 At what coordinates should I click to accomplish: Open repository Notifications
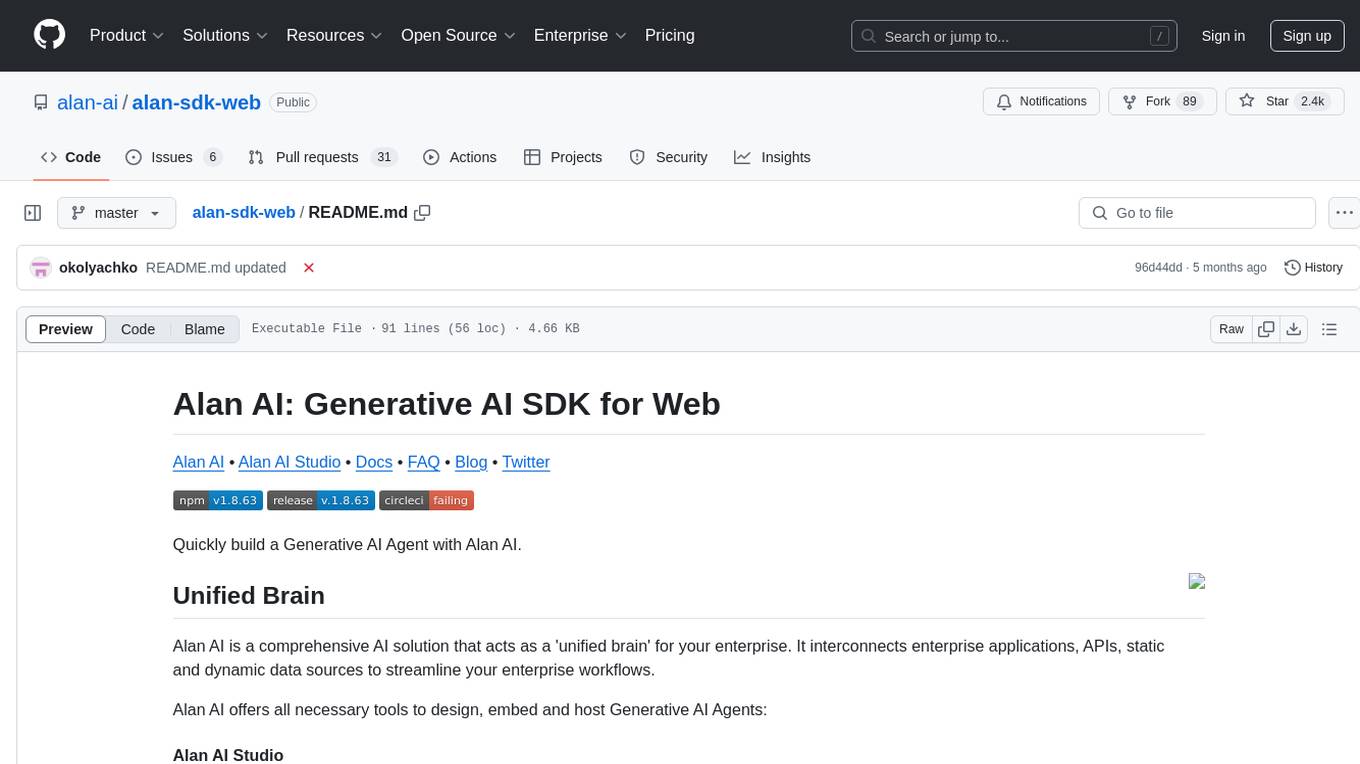click(1042, 102)
